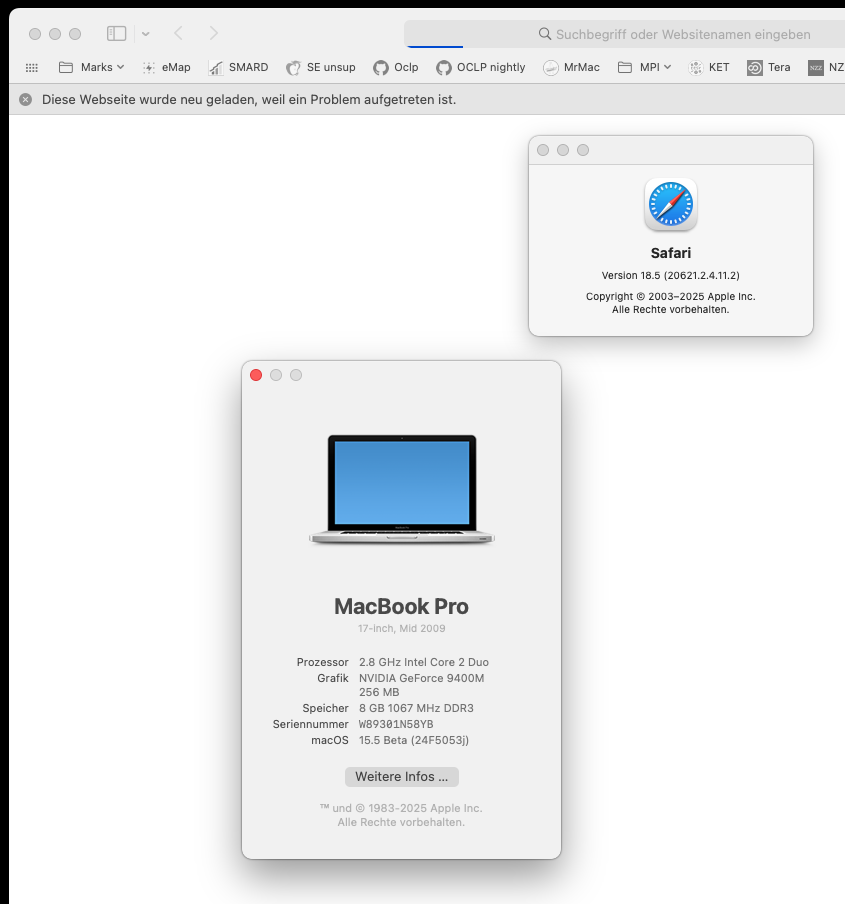Click the reload problem message text
This screenshot has height=904, width=845.
point(249,100)
